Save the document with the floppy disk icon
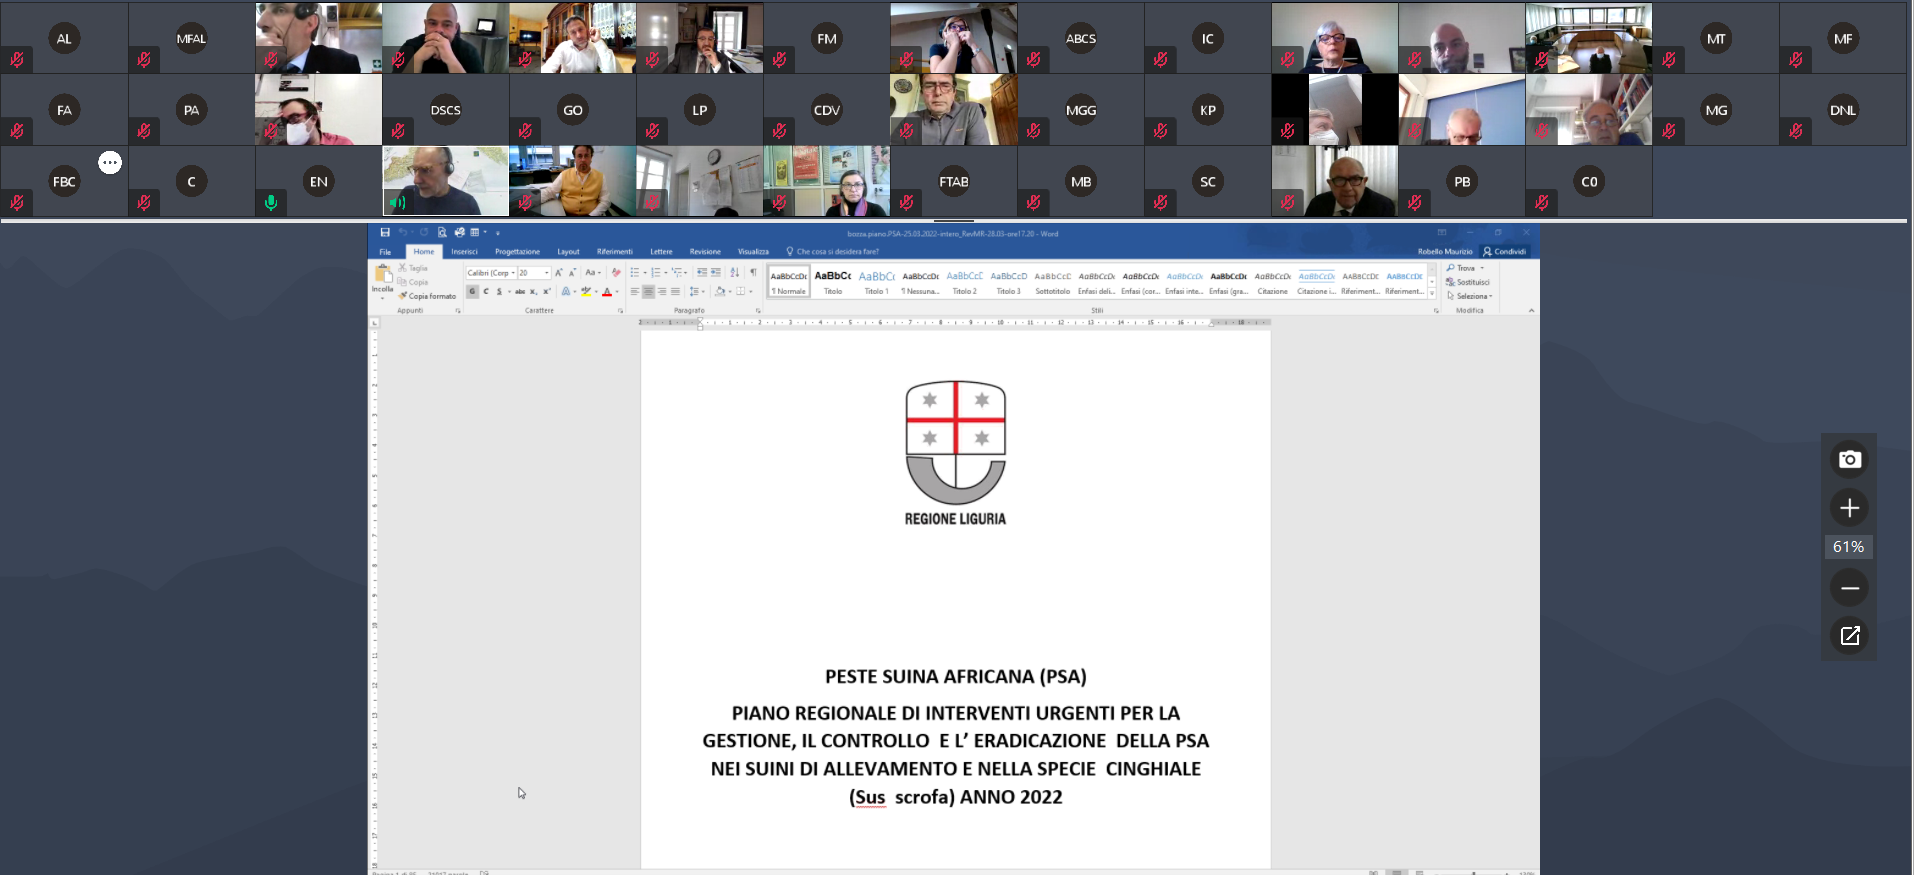 [x=385, y=232]
